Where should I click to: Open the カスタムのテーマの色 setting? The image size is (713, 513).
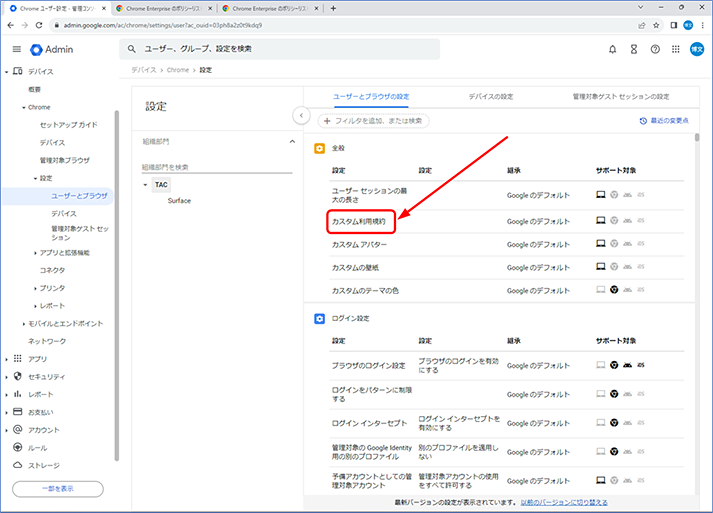(x=365, y=291)
